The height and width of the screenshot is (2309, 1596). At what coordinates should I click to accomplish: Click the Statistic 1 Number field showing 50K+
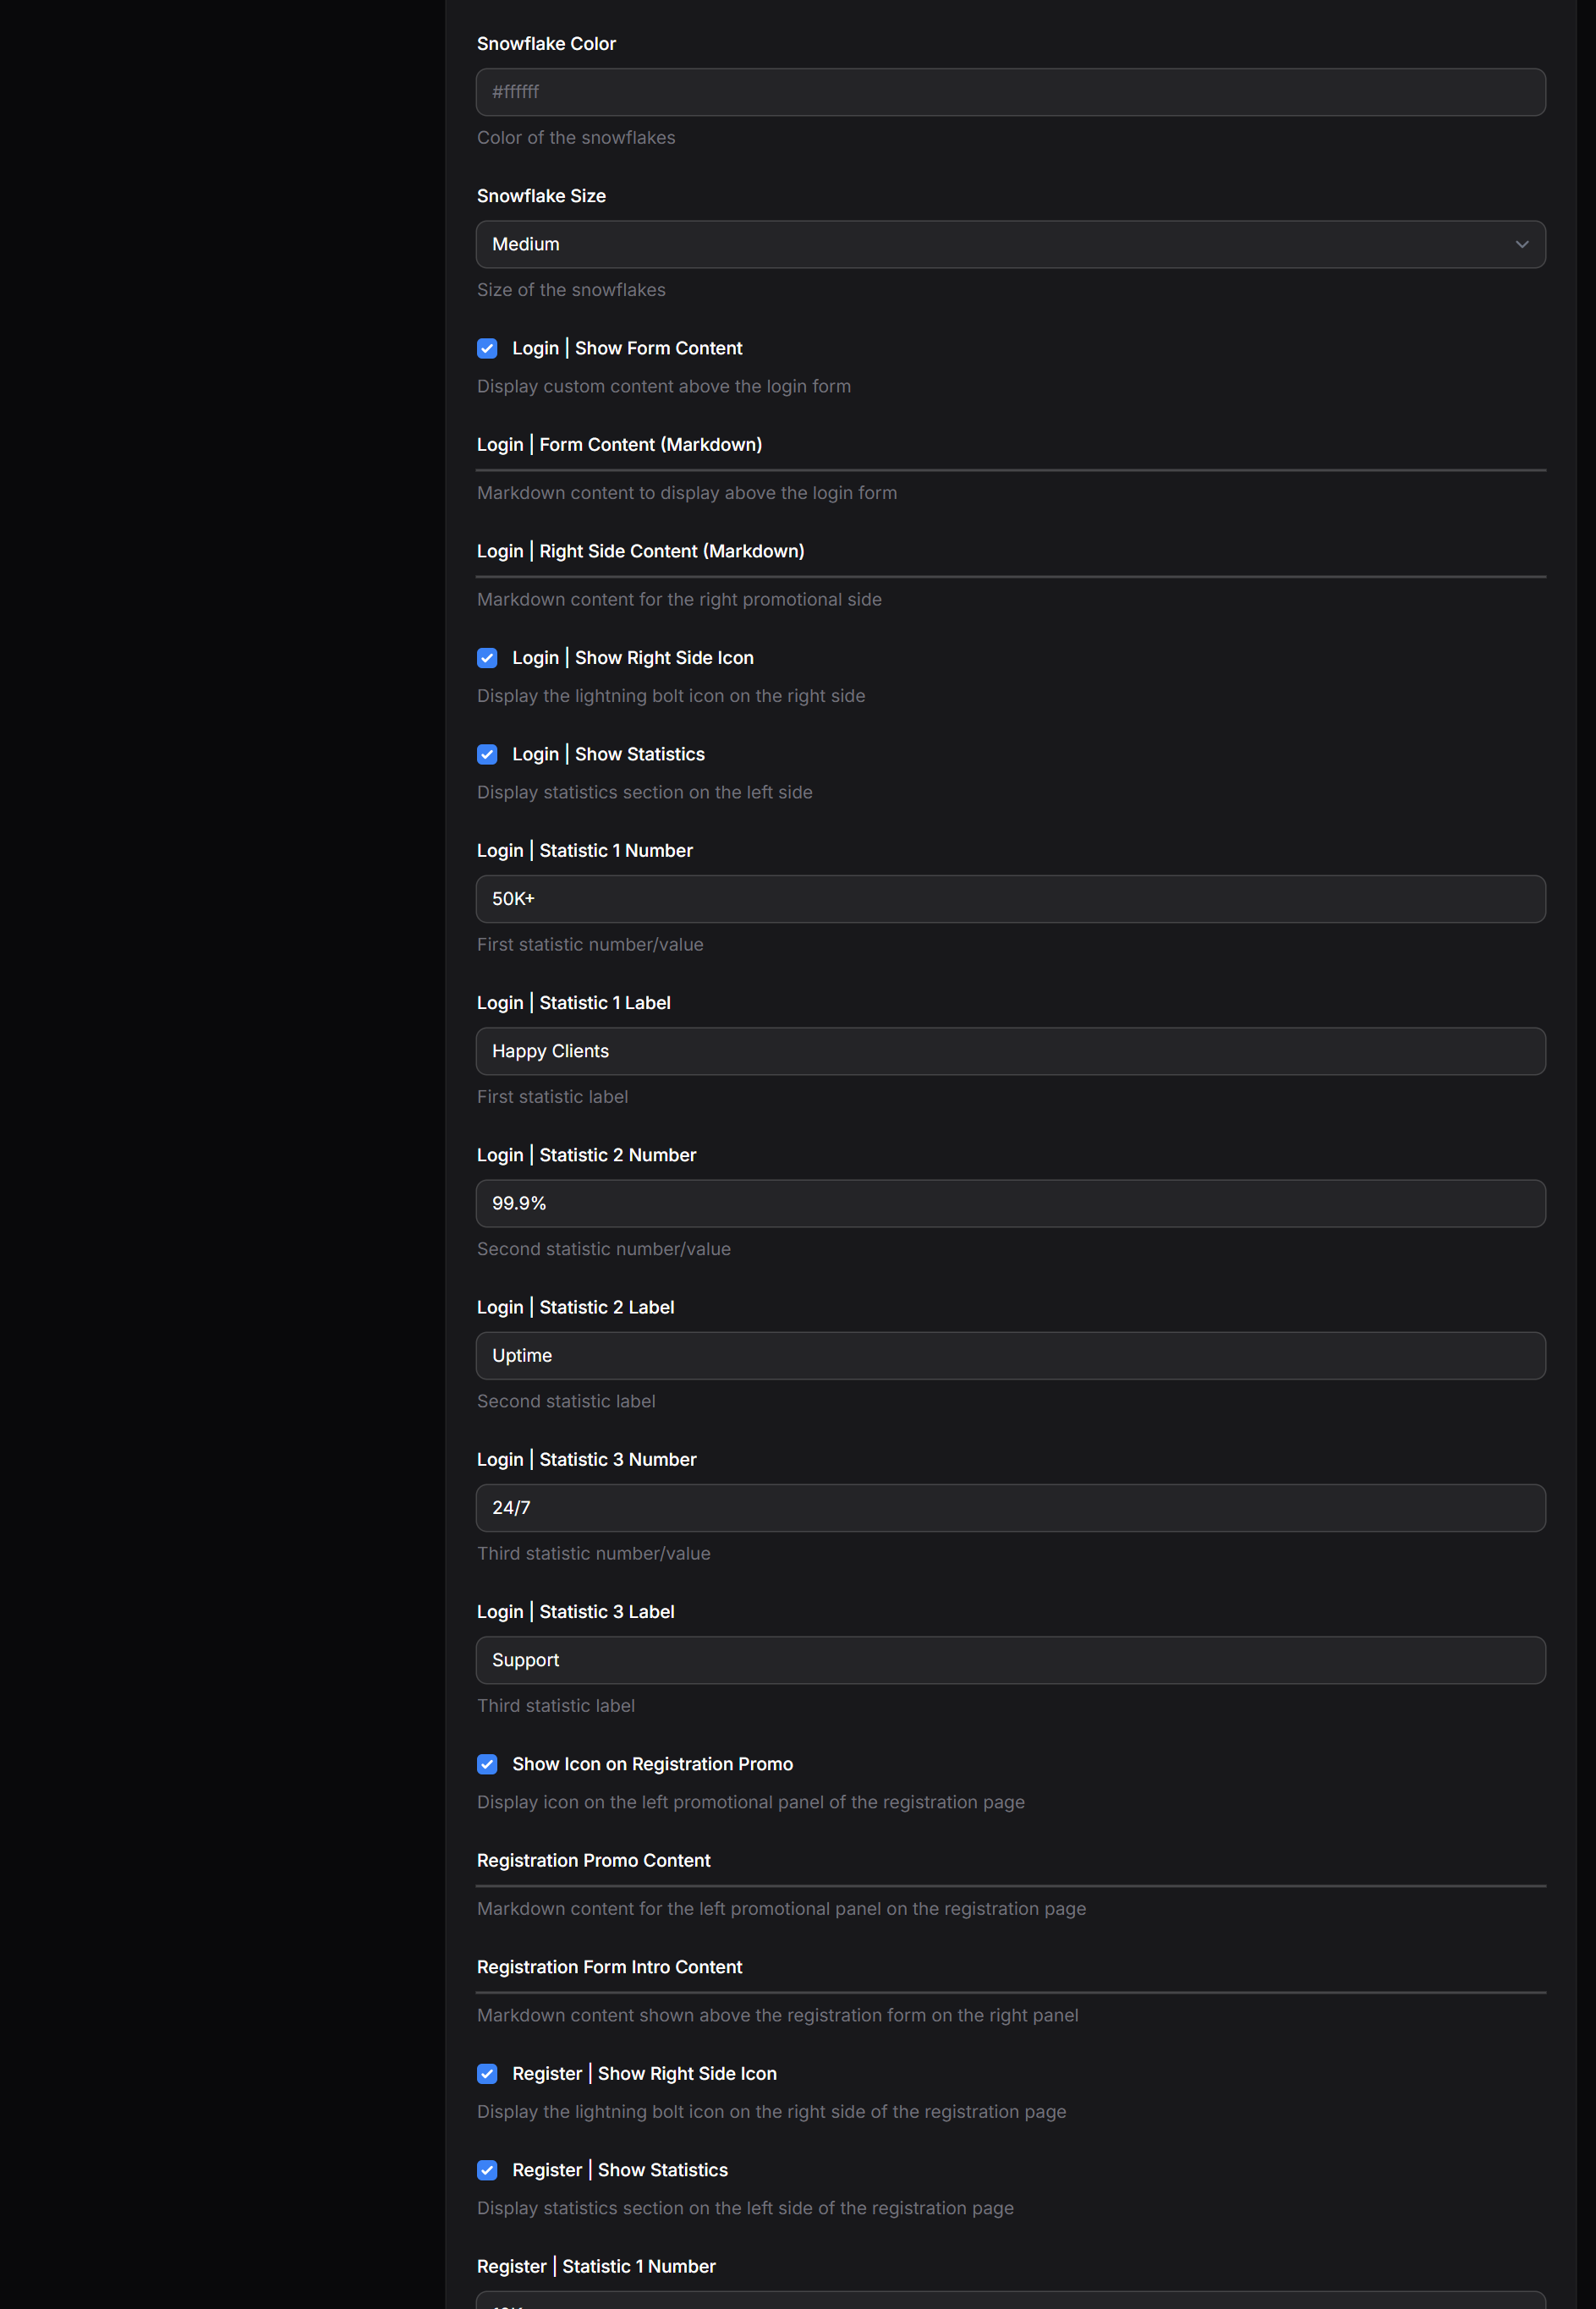[1010, 899]
